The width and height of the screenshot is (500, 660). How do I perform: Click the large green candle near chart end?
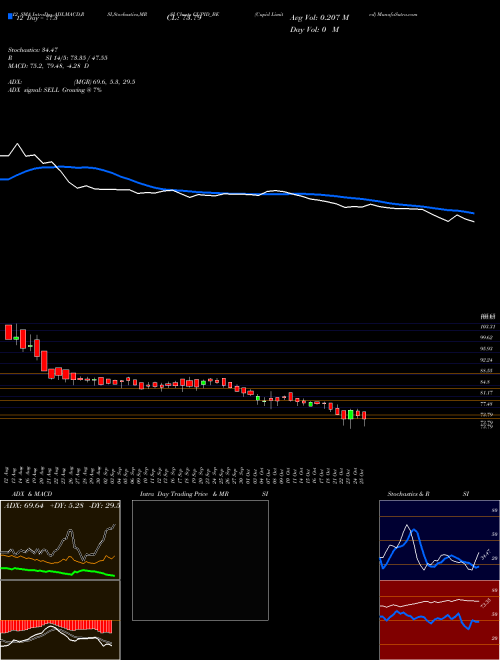[350, 415]
